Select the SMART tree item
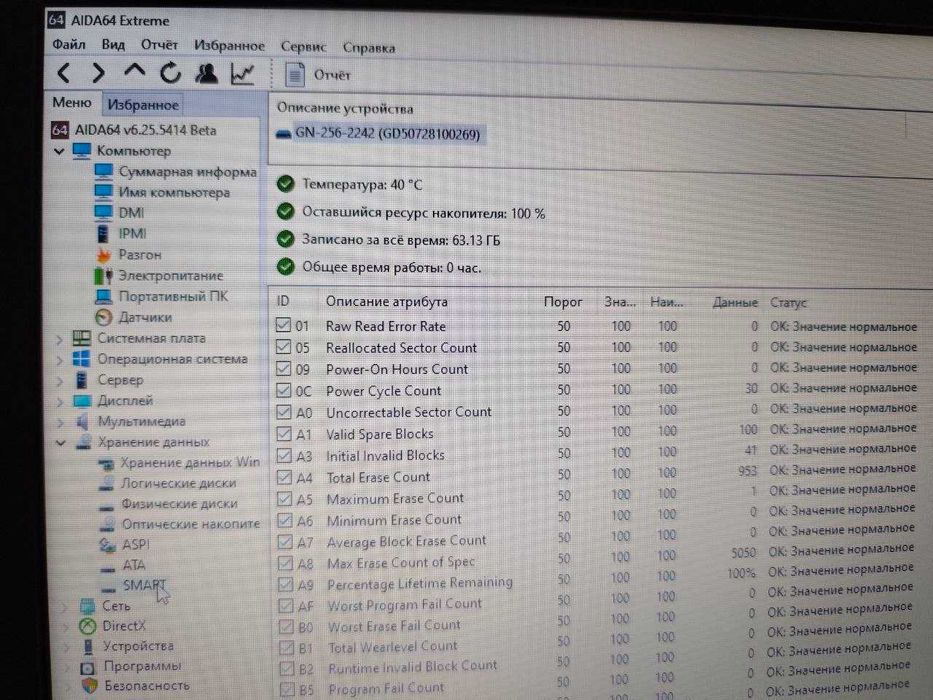 [144, 585]
